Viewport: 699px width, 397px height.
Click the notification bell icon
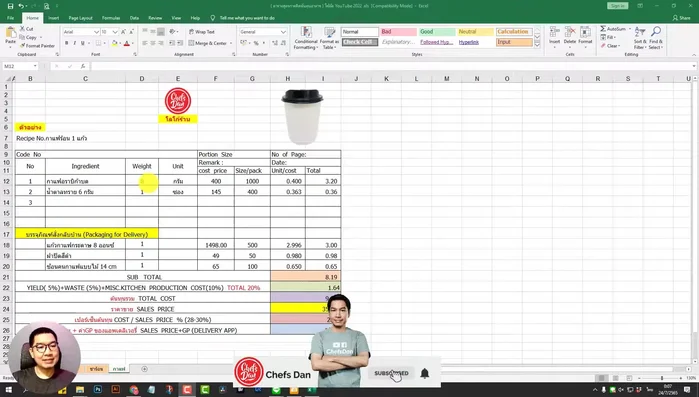point(424,373)
